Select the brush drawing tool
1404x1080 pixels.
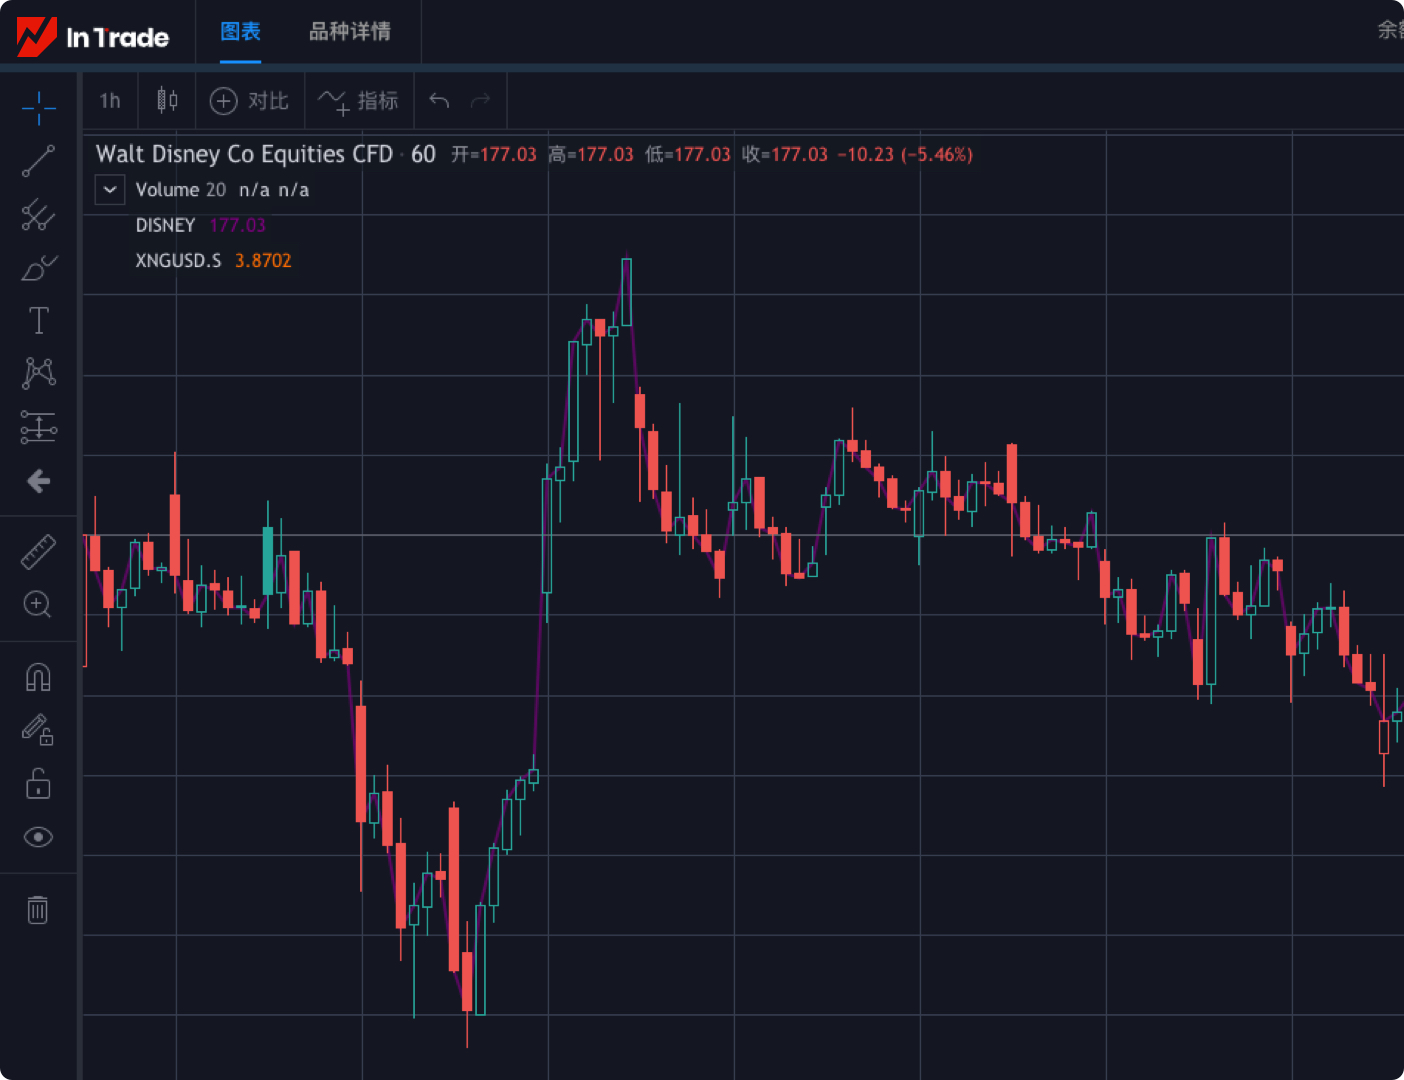(39, 268)
